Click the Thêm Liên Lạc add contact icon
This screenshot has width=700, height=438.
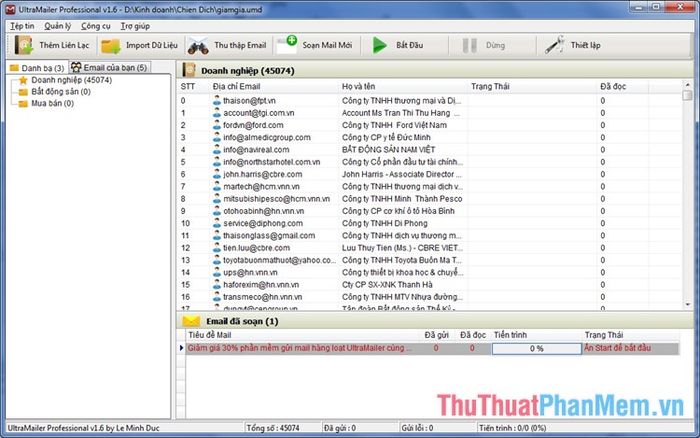(x=23, y=45)
